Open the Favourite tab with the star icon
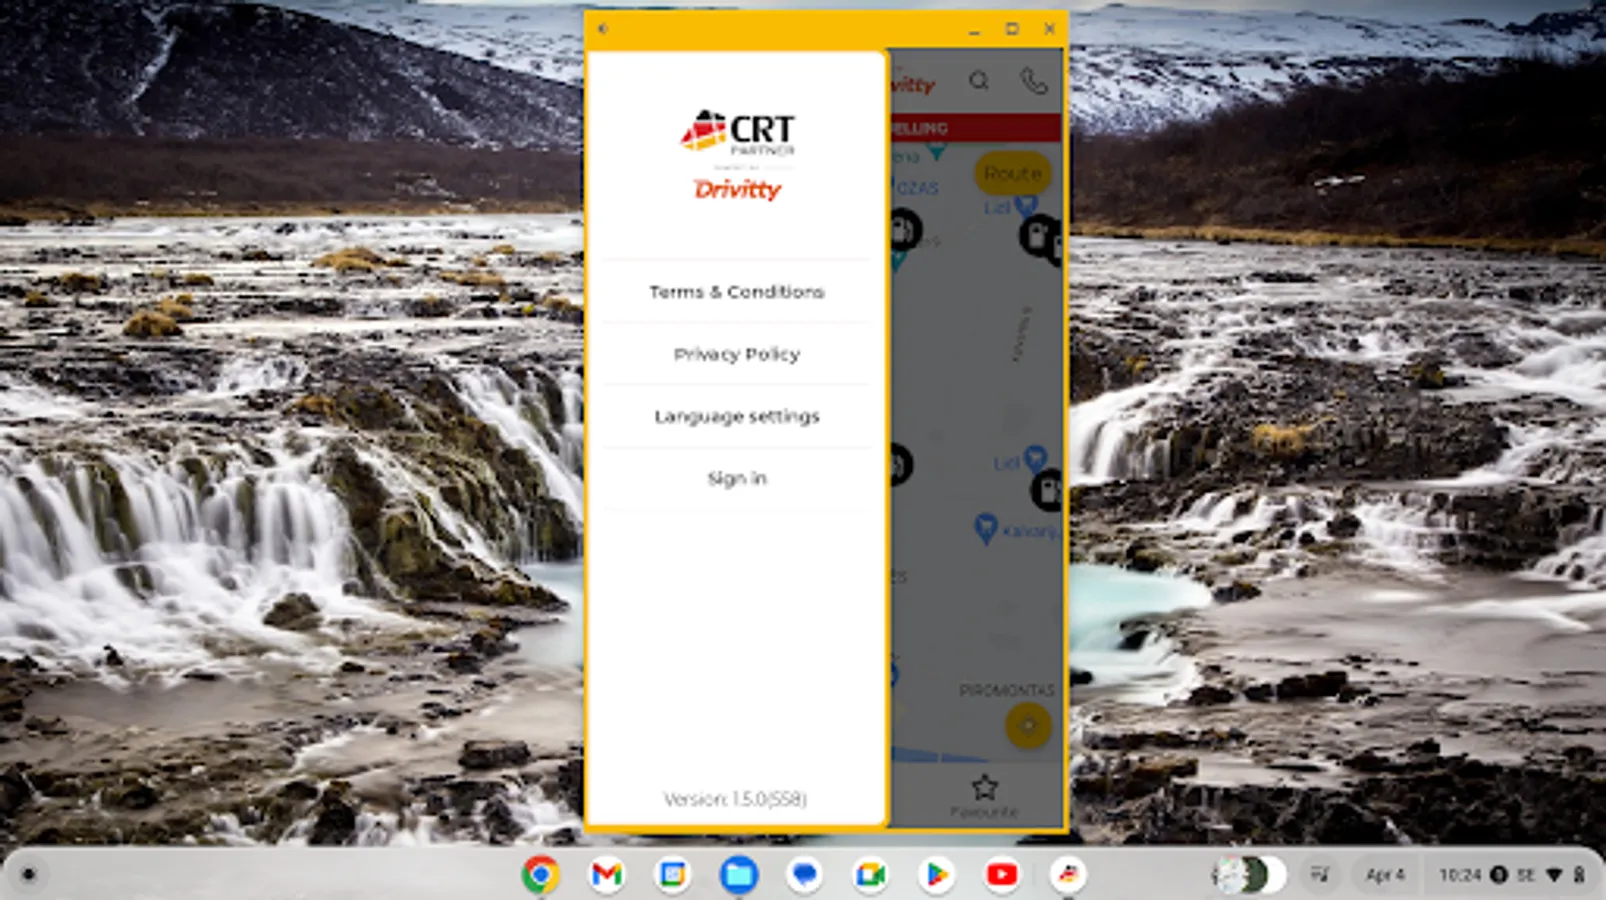Viewport: 1606px width, 900px height. tap(984, 797)
